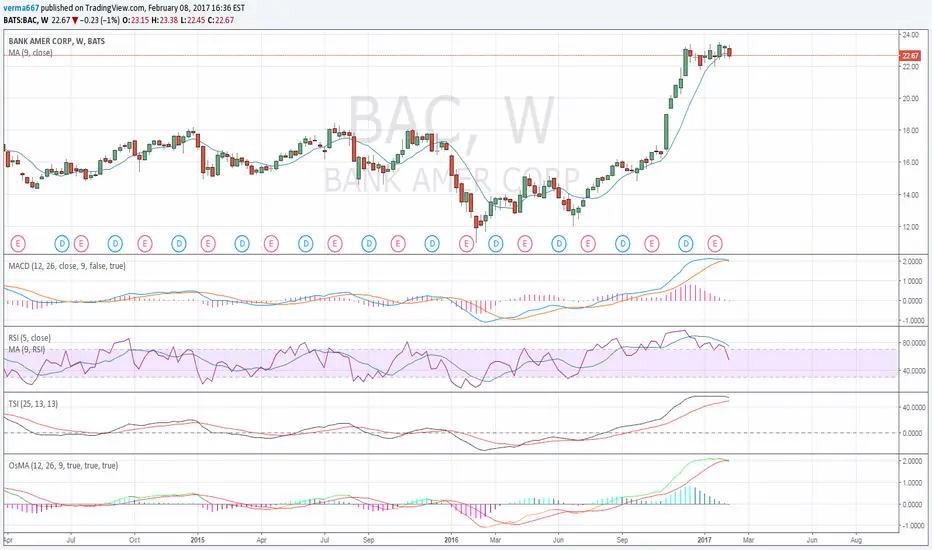Viewport: 932px width, 550px height.
Task: Click the O:23.15 open value in header
Action: click(x=135, y=20)
